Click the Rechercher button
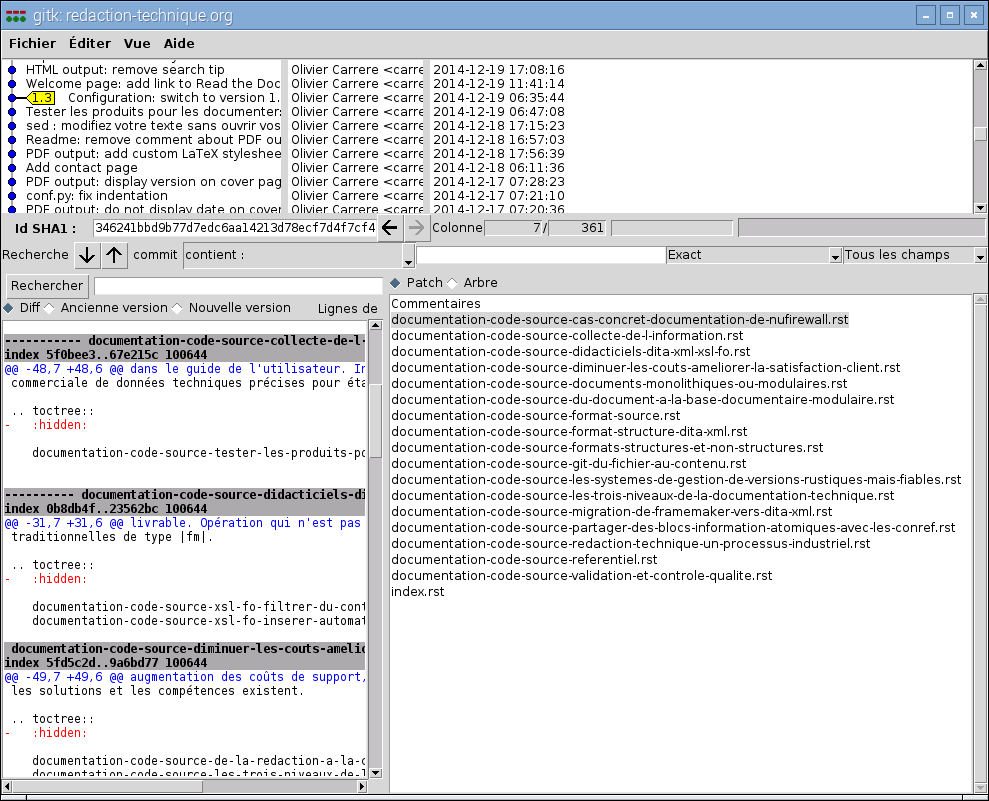This screenshot has width=989, height=801. point(47,286)
